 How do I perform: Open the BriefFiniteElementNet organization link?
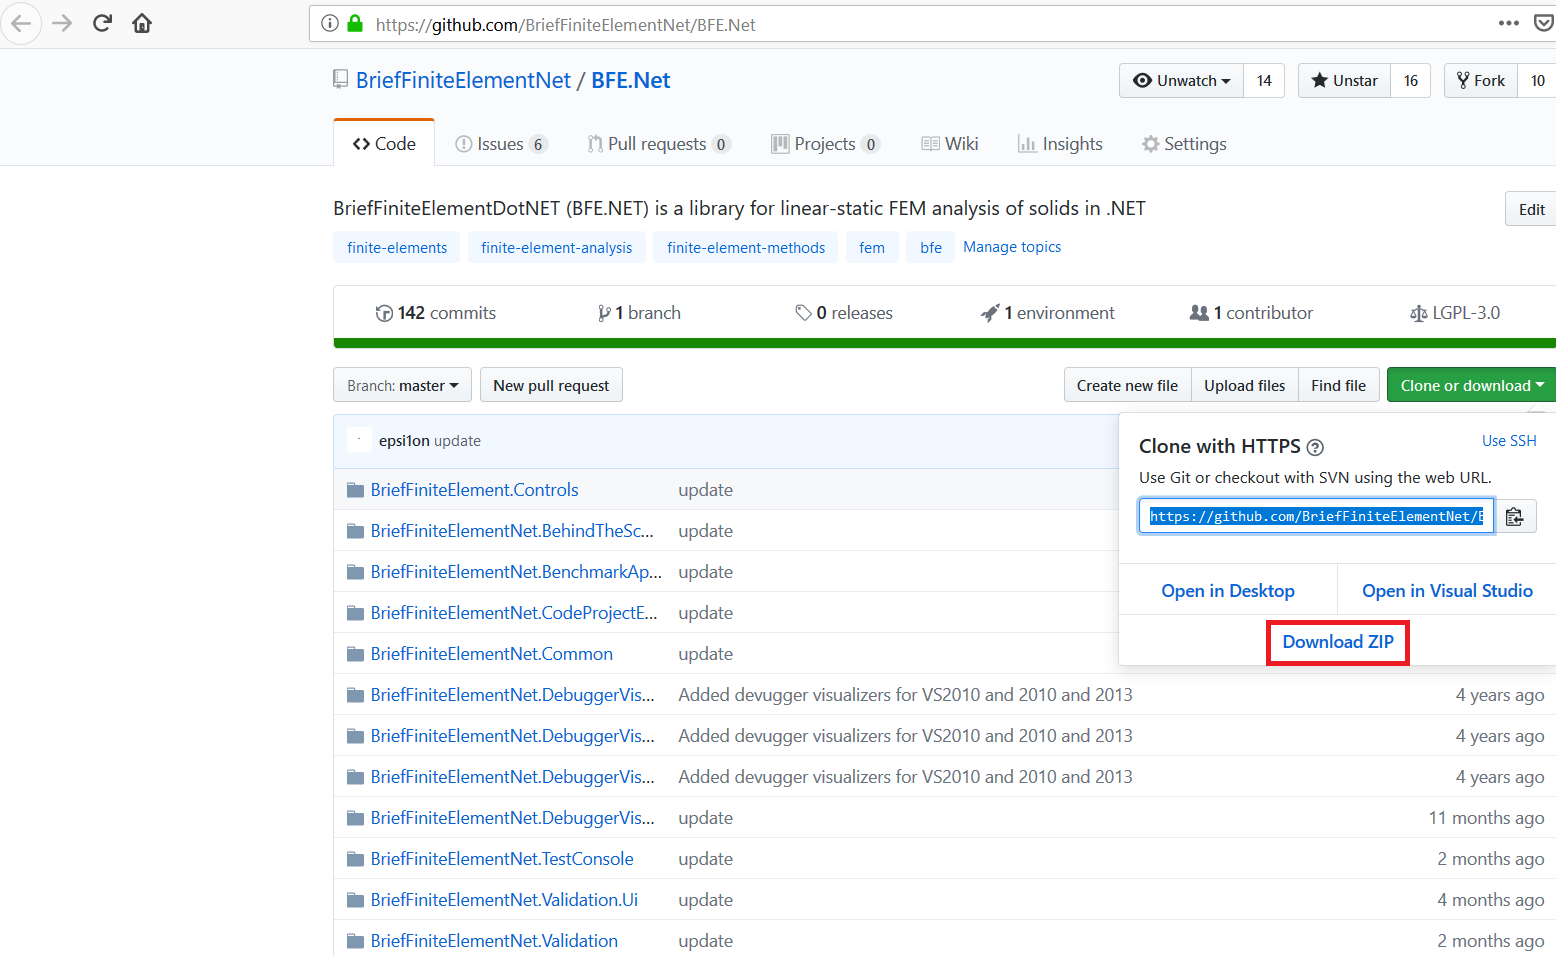click(x=463, y=80)
